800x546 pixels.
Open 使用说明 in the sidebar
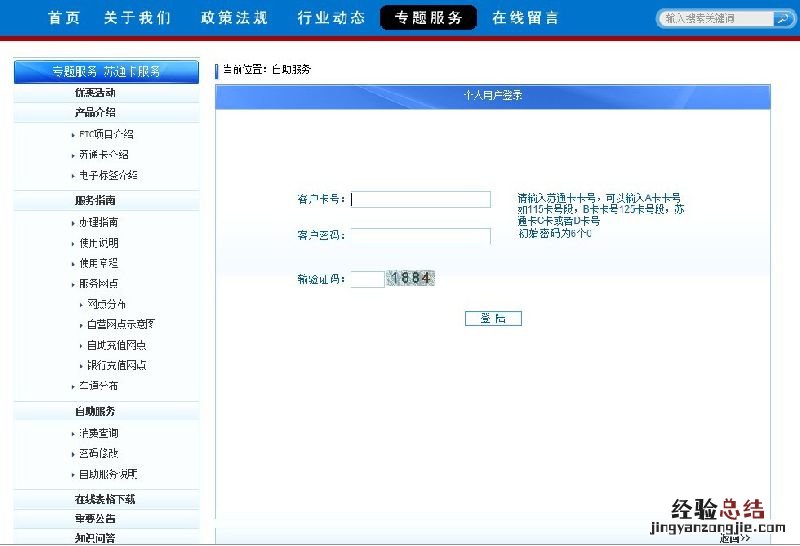[98, 243]
